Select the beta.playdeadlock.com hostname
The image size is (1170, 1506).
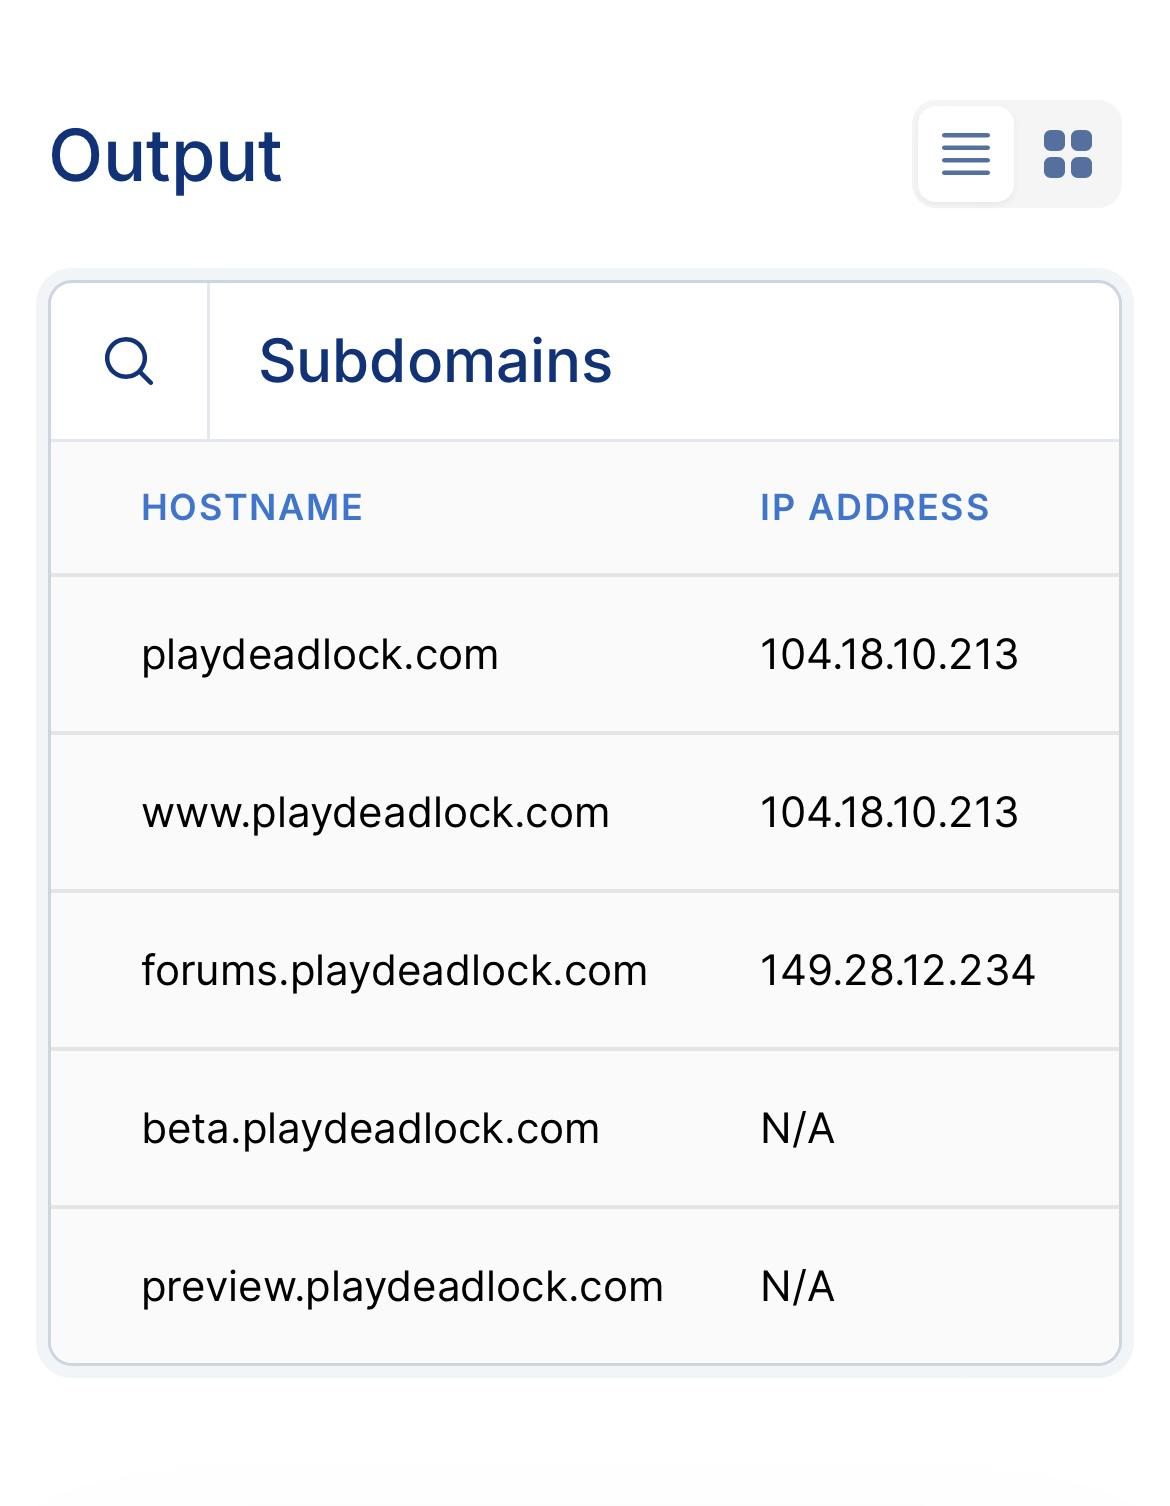point(371,1129)
